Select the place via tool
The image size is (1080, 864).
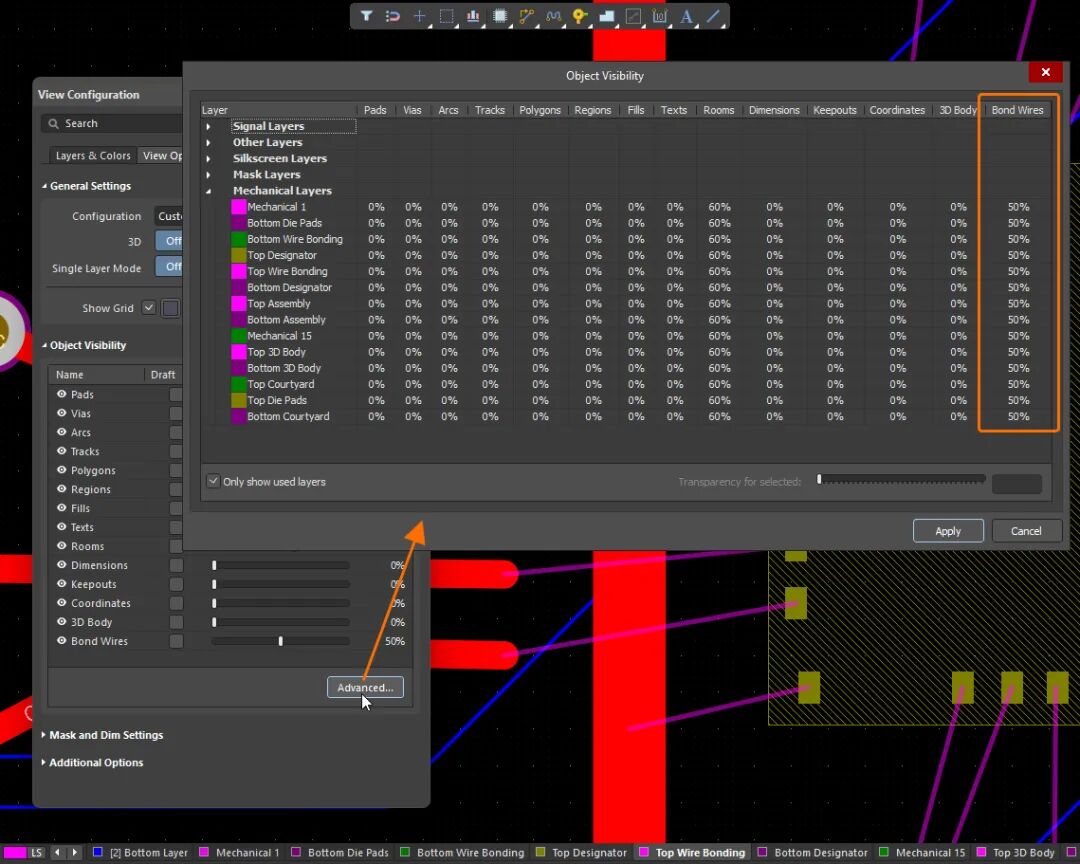click(580, 16)
